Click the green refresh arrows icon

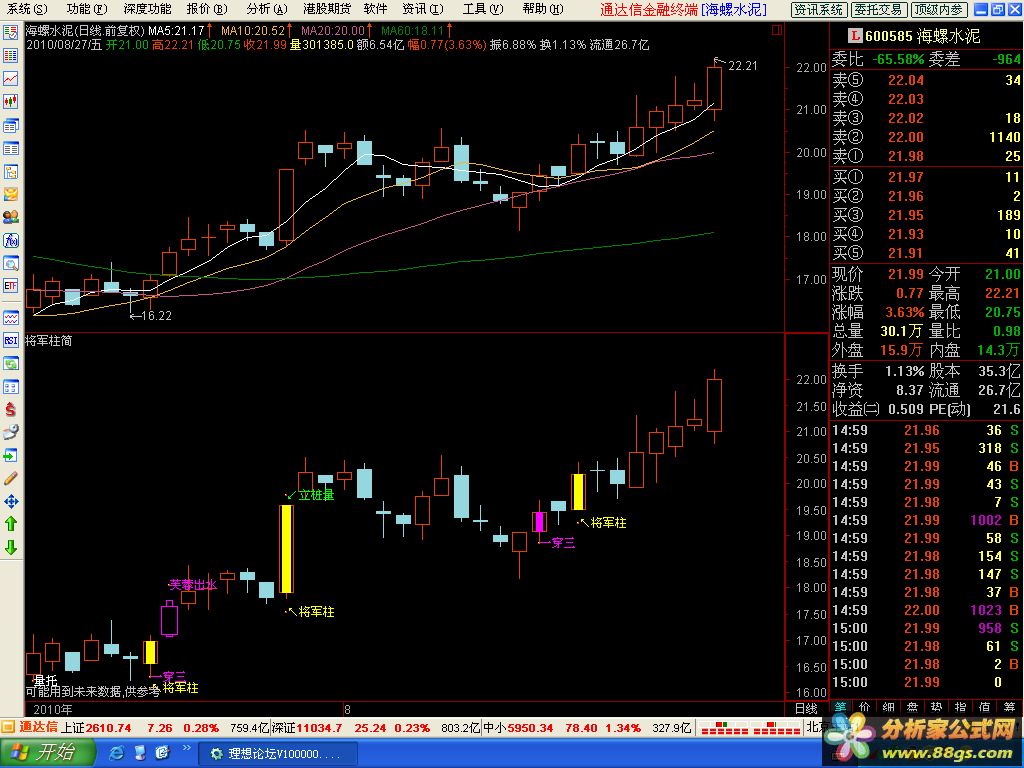[10, 364]
